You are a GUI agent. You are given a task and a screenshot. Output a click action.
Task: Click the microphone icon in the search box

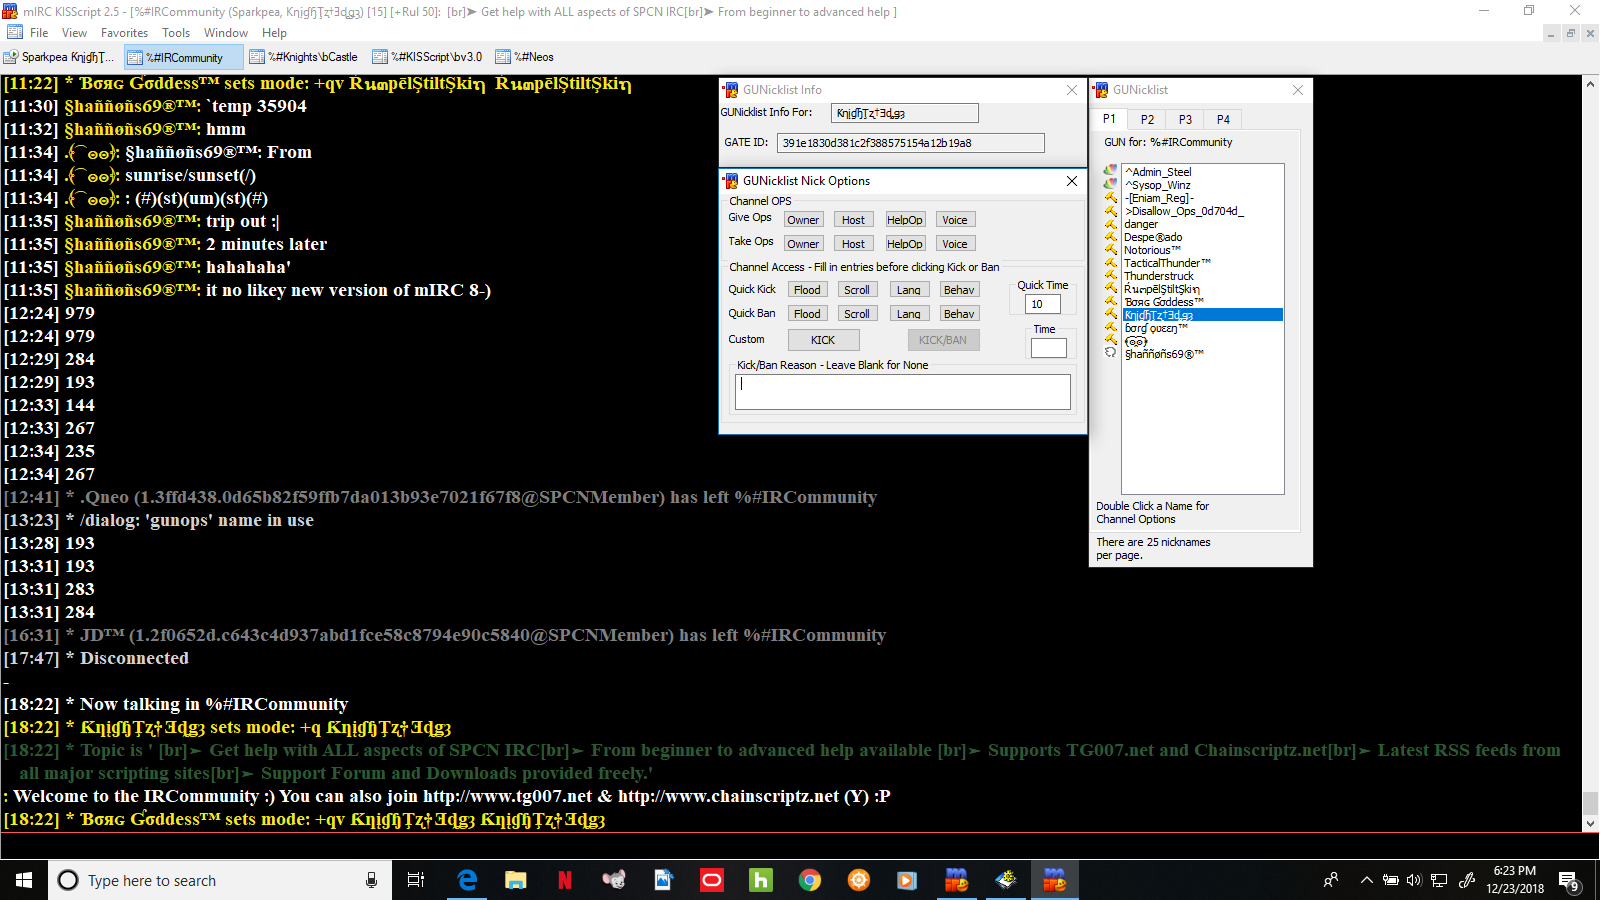coord(371,880)
